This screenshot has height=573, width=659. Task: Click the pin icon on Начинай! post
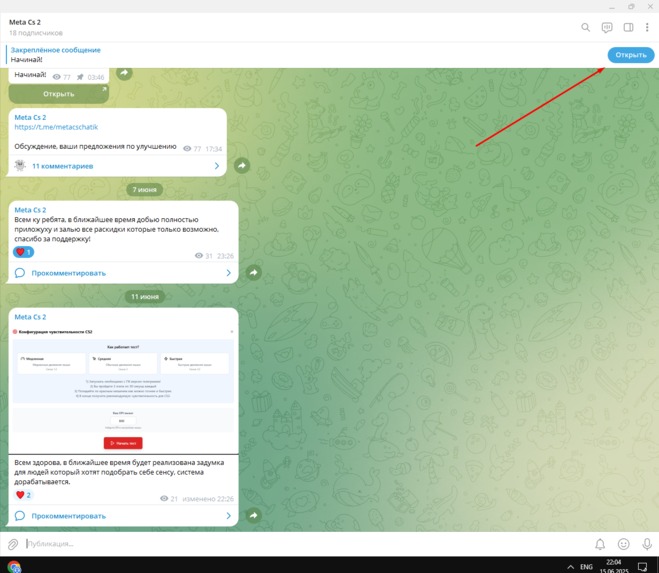(80, 77)
